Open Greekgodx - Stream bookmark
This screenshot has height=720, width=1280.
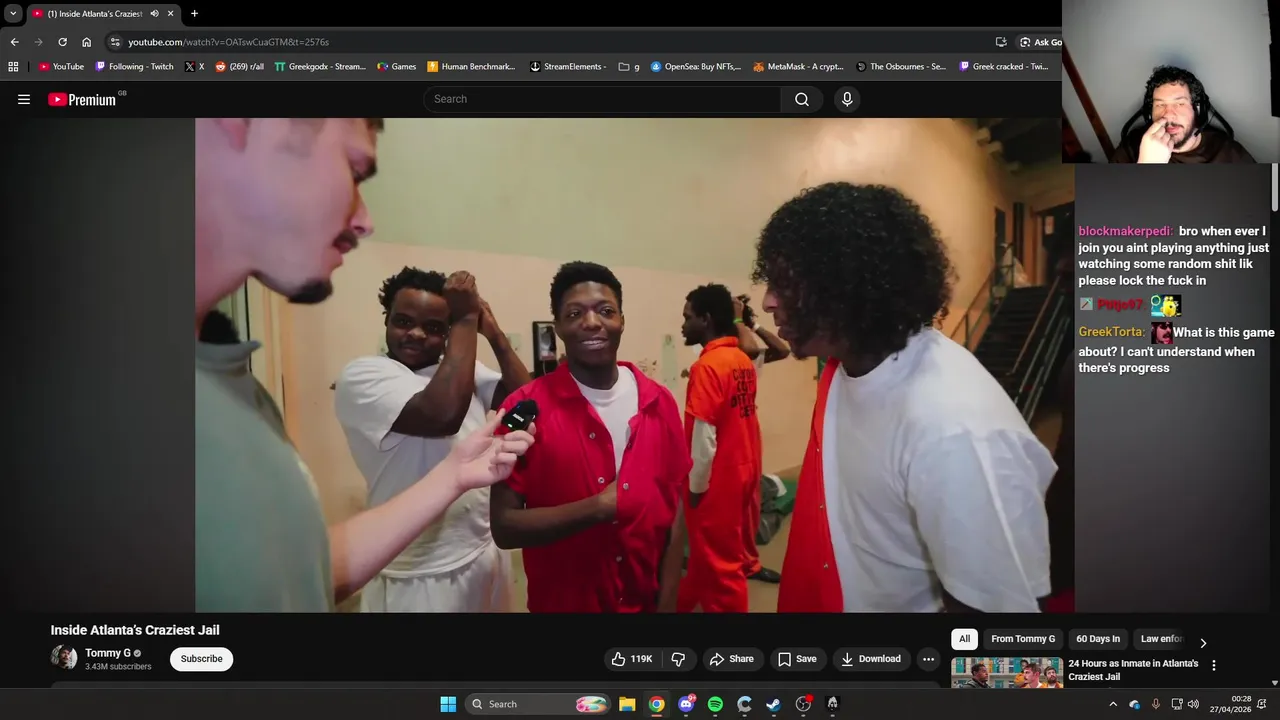coord(319,67)
